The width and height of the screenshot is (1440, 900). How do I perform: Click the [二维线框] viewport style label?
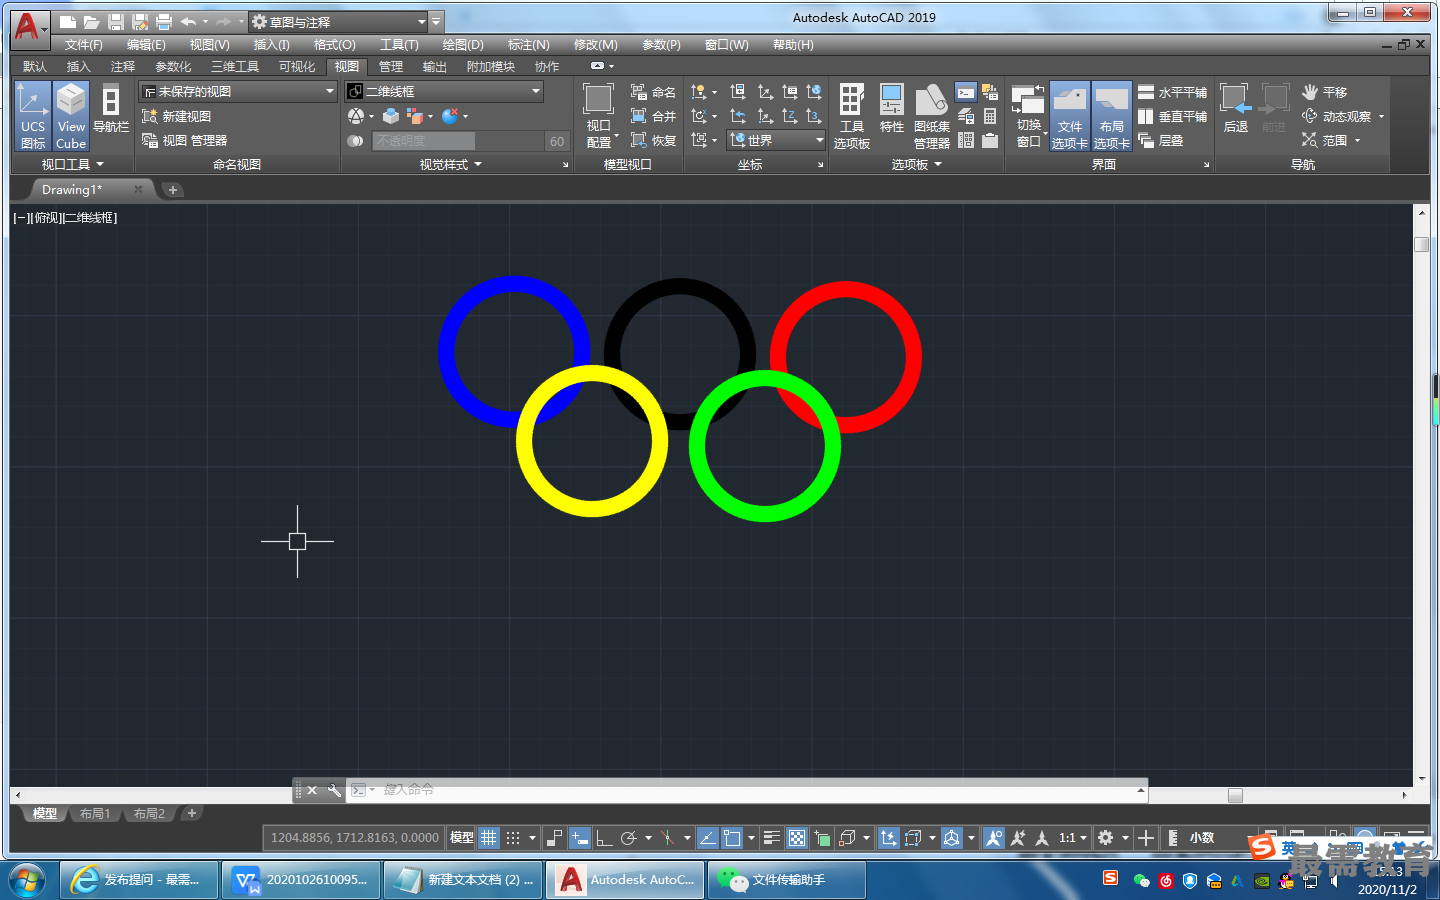(91, 218)
